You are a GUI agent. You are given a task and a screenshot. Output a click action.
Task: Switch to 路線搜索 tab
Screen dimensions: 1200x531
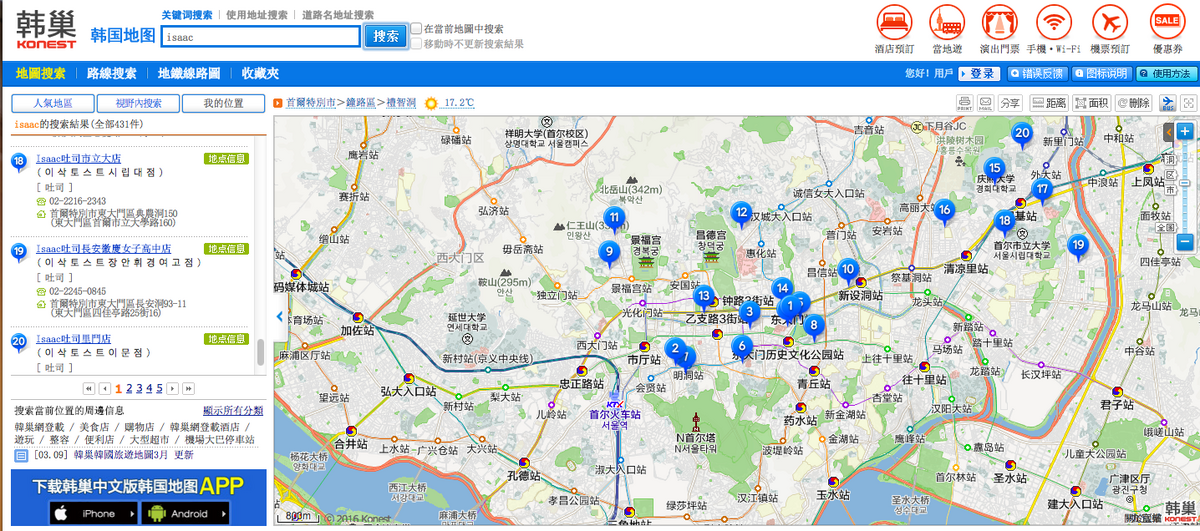[x=112, y=74]
